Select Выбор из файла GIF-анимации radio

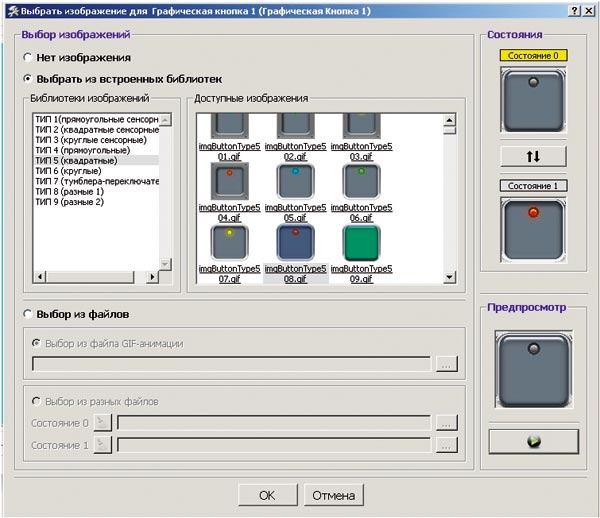pyautogui.click(x=36, y=343)
